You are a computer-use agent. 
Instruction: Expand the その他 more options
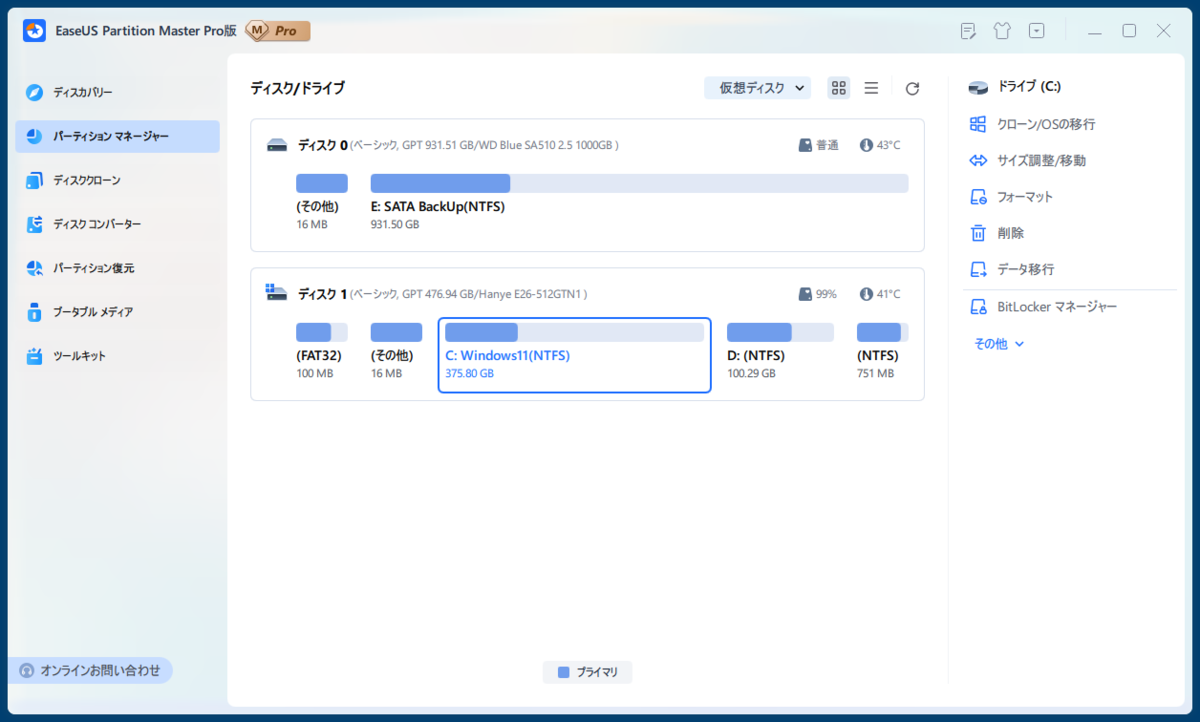tap(999, 343)
